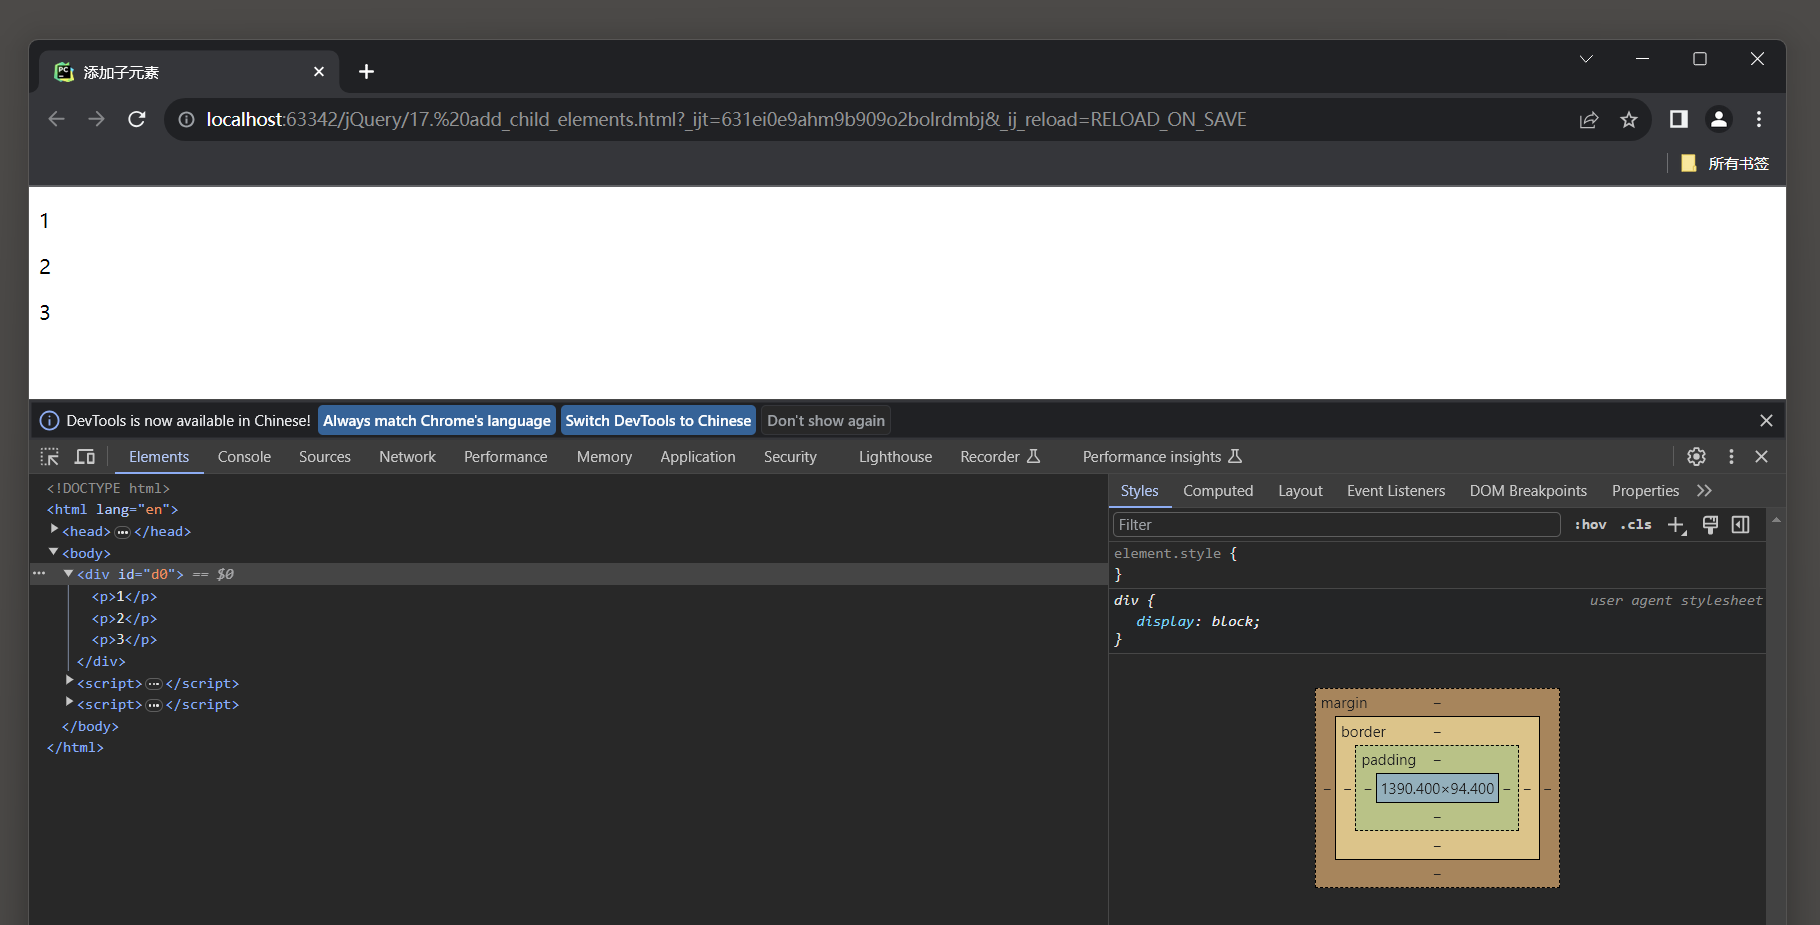Expand the first script element

click(69, 680)
